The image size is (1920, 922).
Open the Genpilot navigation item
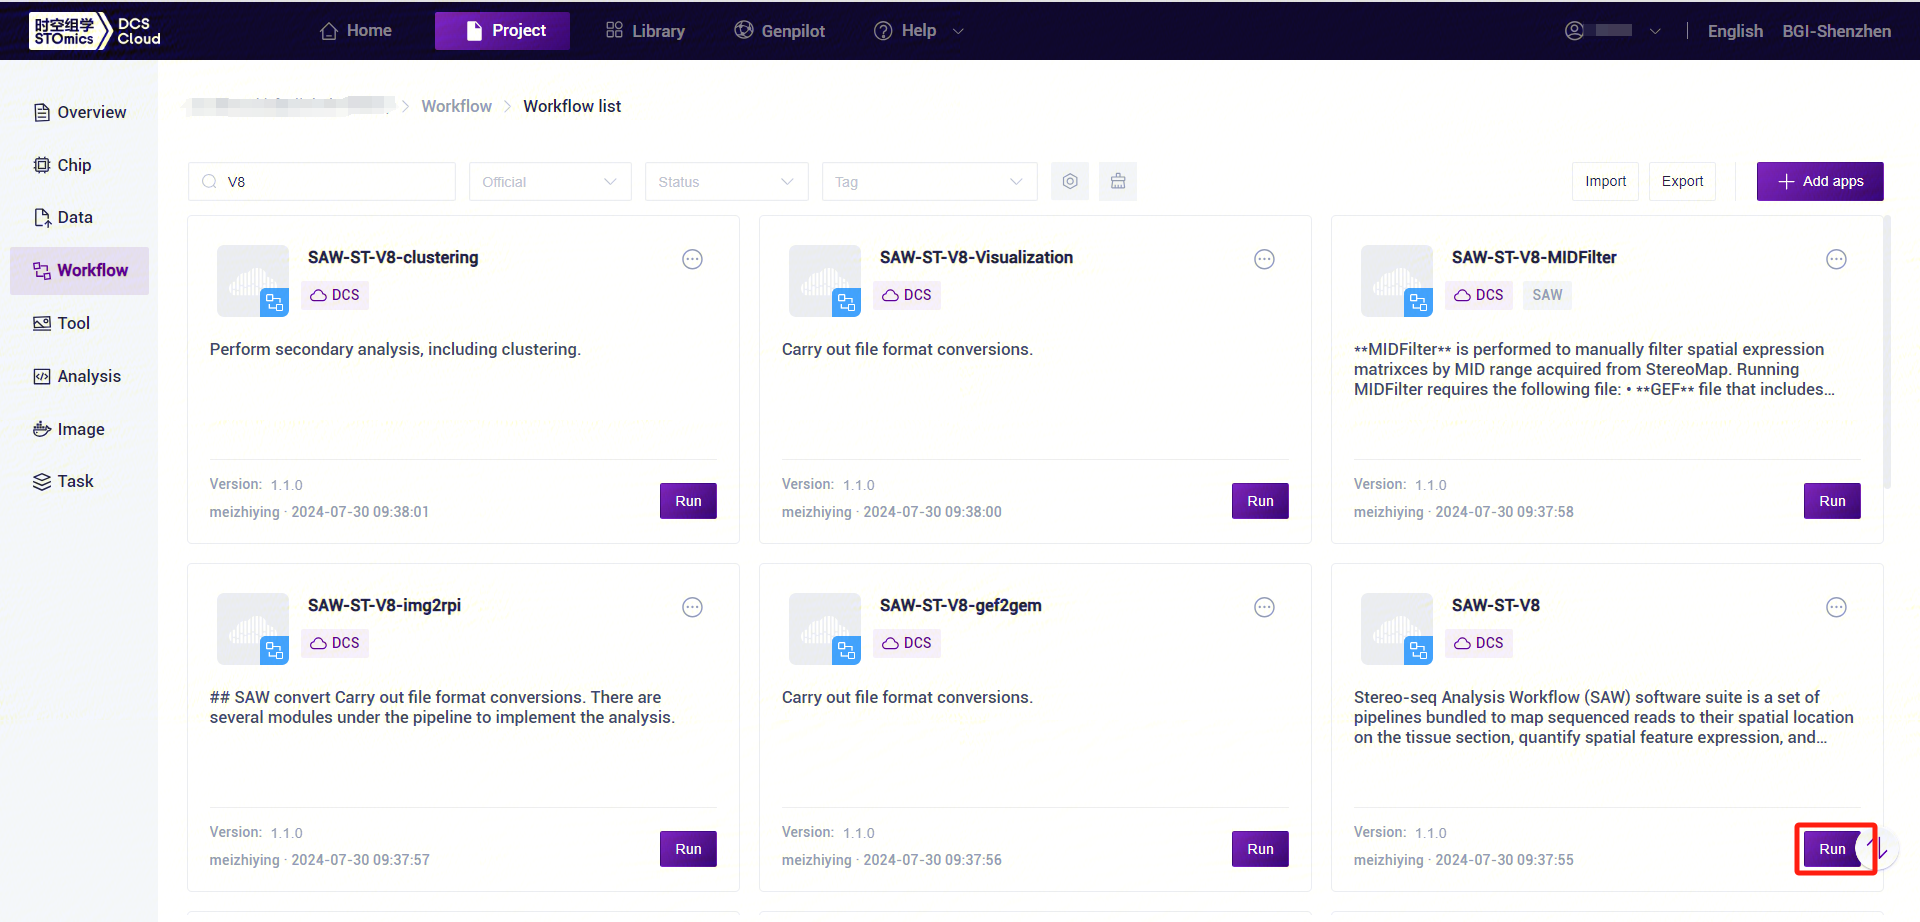780,31
